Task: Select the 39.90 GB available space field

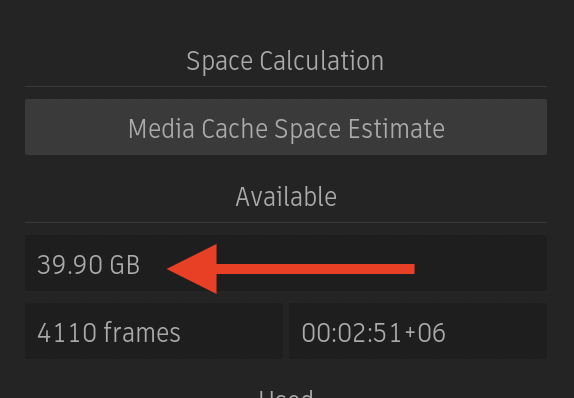Action: pos(286,263)
